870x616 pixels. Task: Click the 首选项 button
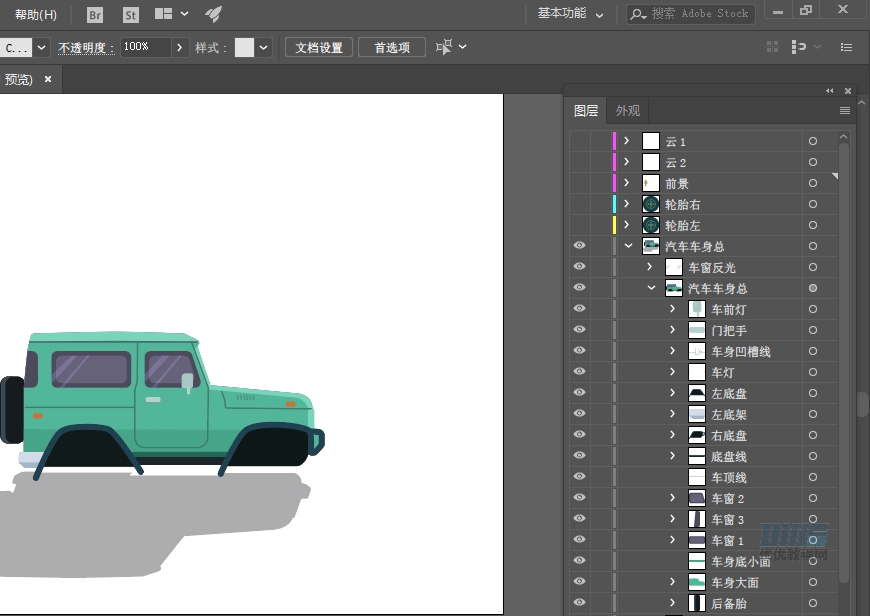click(392, 48)
